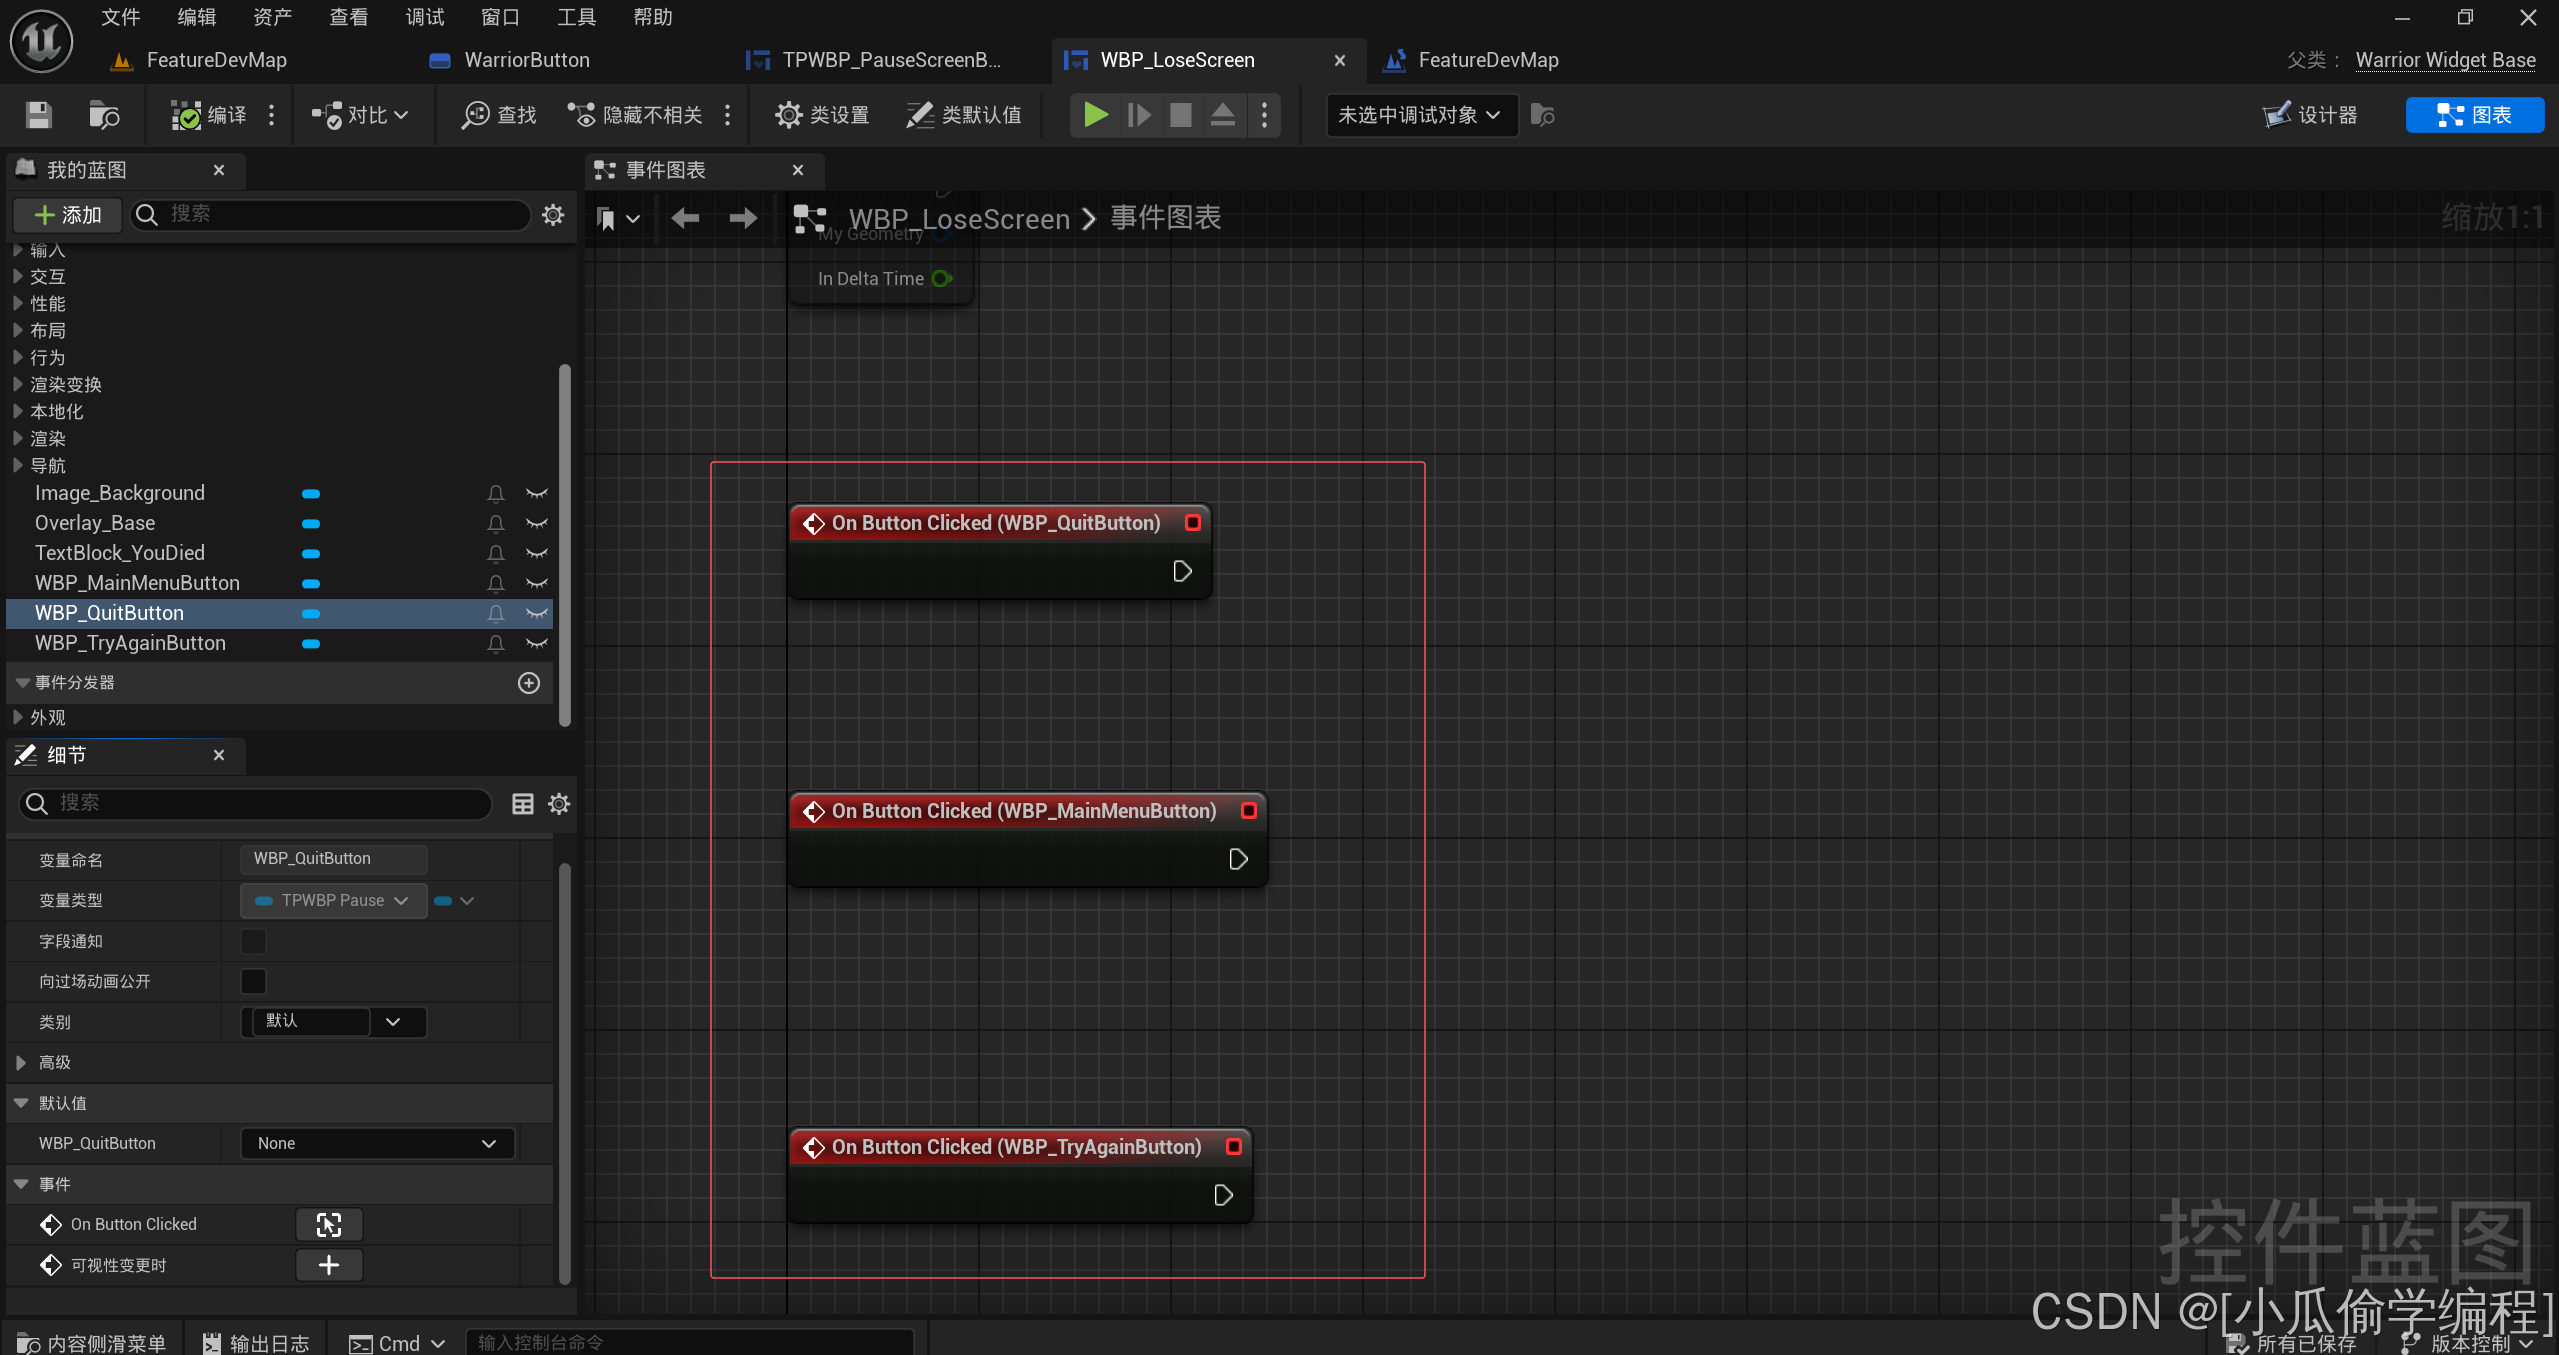Compile the blueprint
This screenshot has width=2559, height=1355.
click(x=208, y=115)
